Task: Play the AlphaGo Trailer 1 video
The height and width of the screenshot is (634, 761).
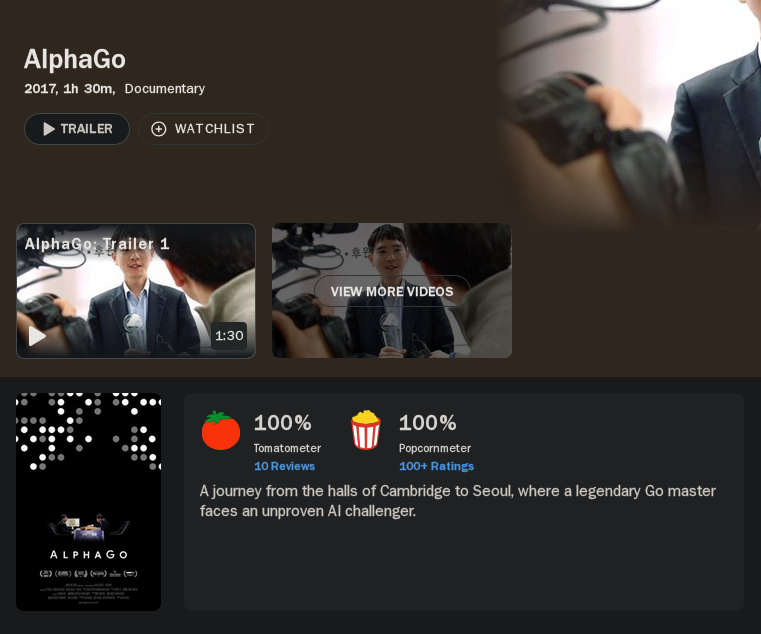Action: point(37,336)
